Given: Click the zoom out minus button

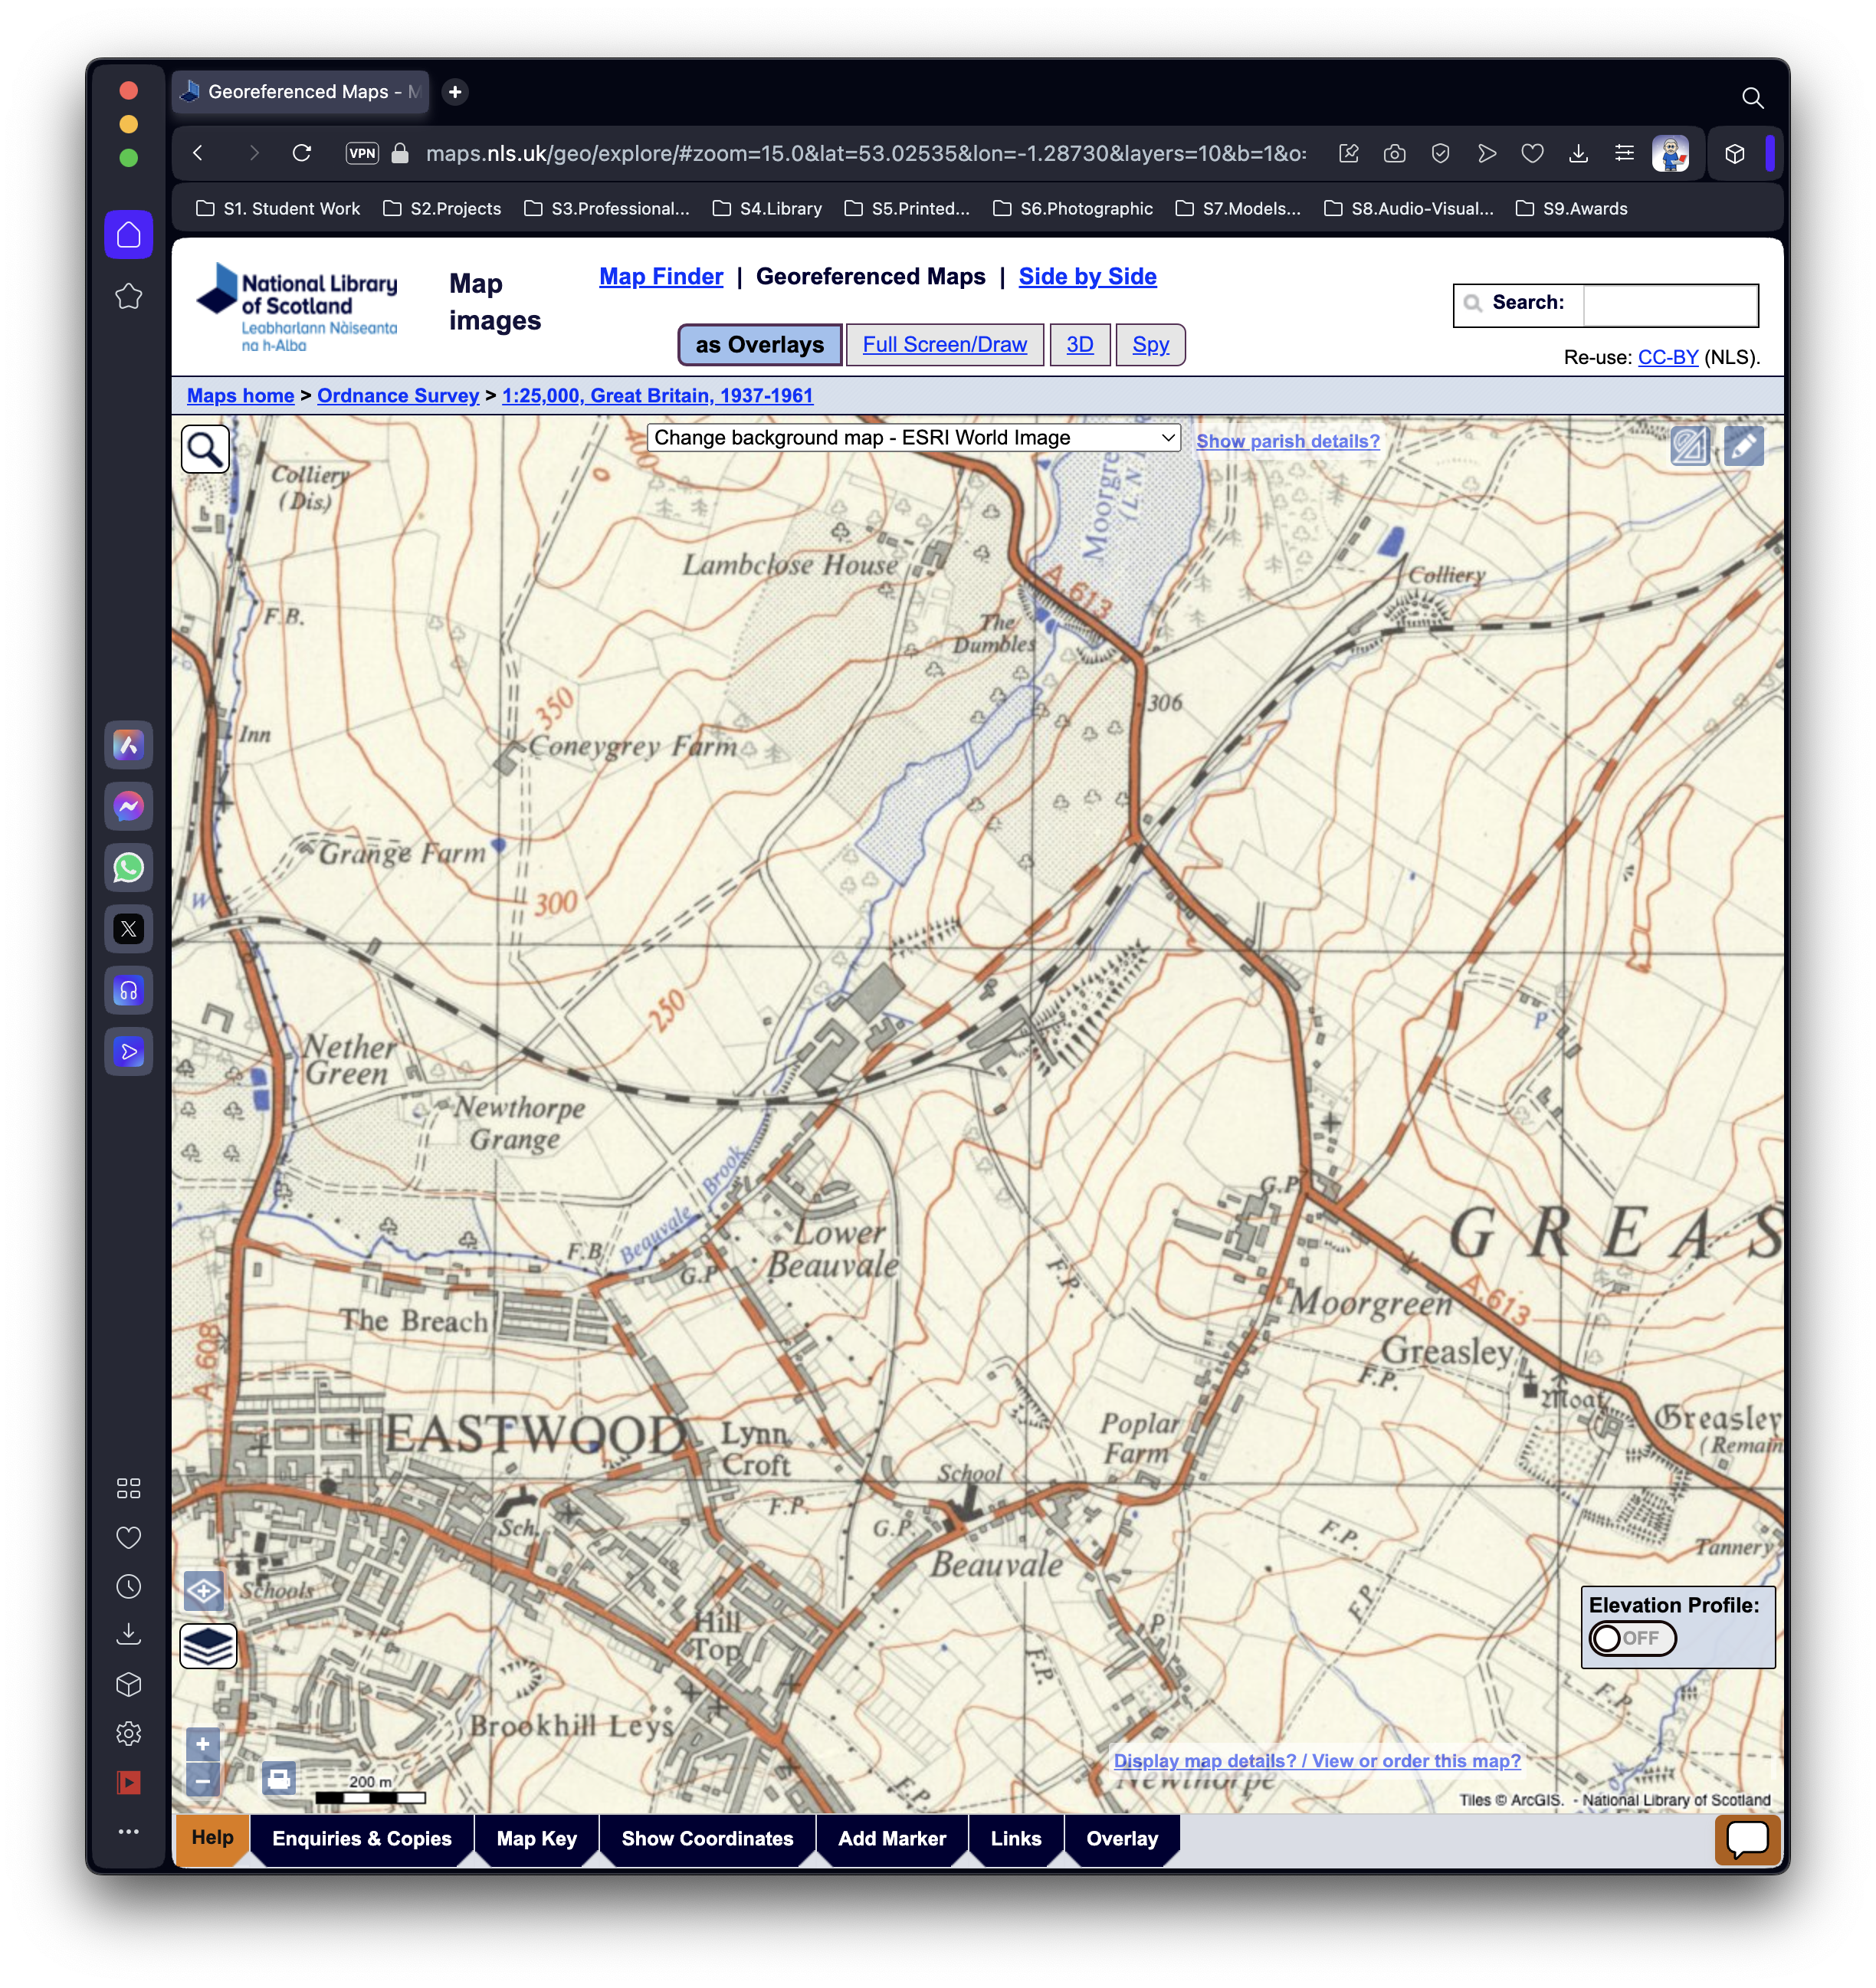Looking at the screenshot, I should pos(203,1780).
